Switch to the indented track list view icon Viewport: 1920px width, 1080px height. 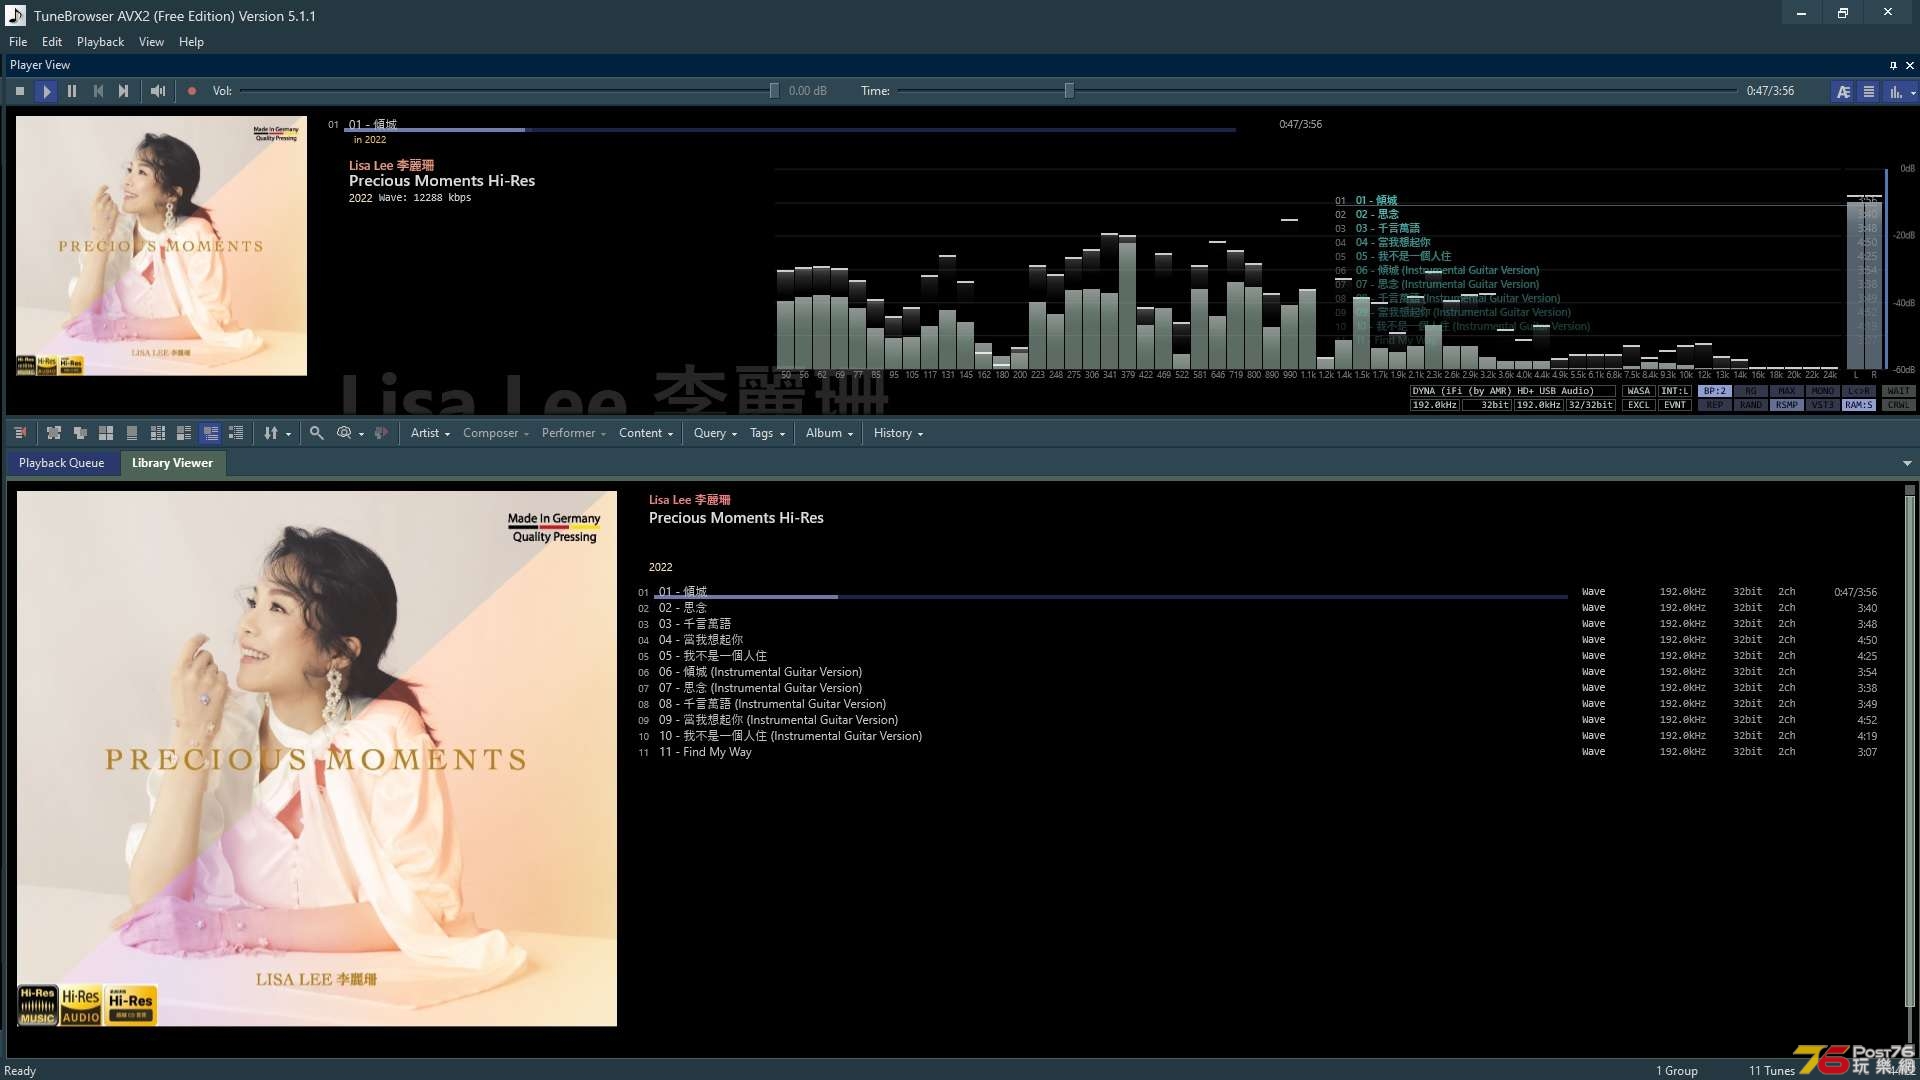coord(236,433)
